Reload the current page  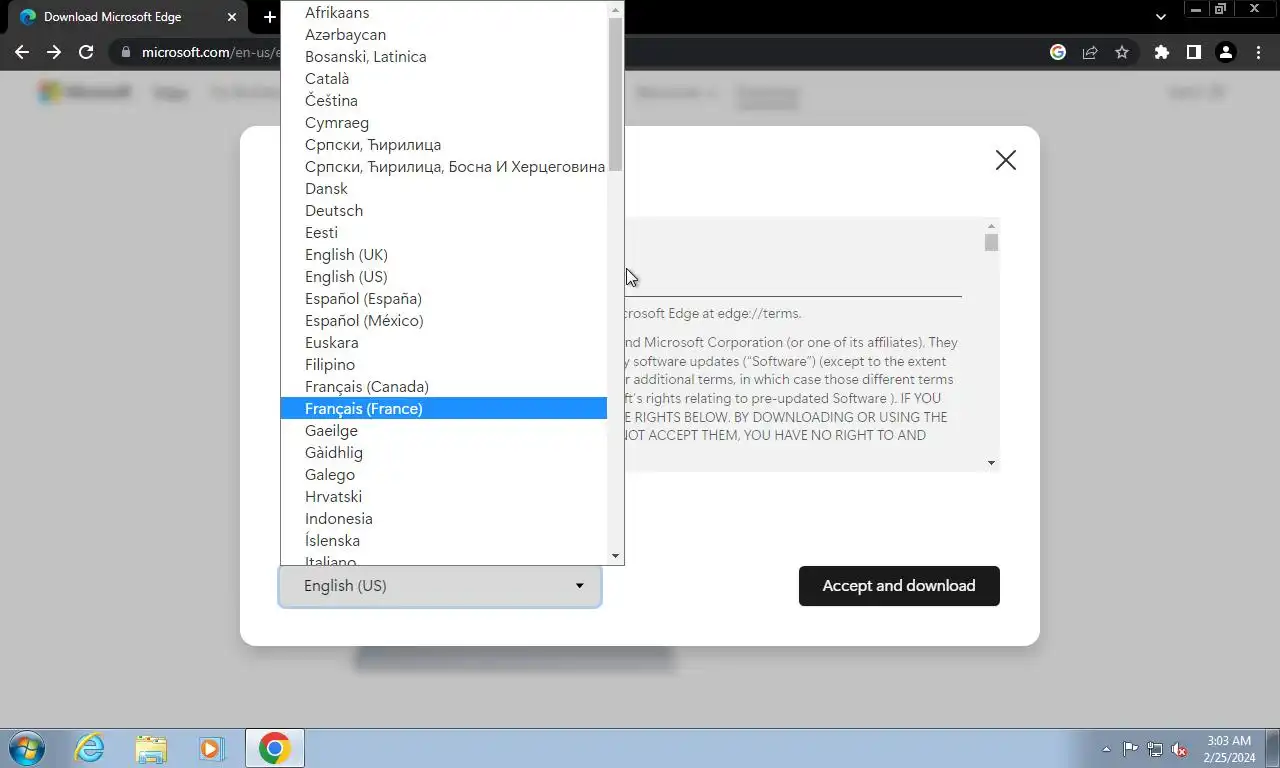click(86, 52)
